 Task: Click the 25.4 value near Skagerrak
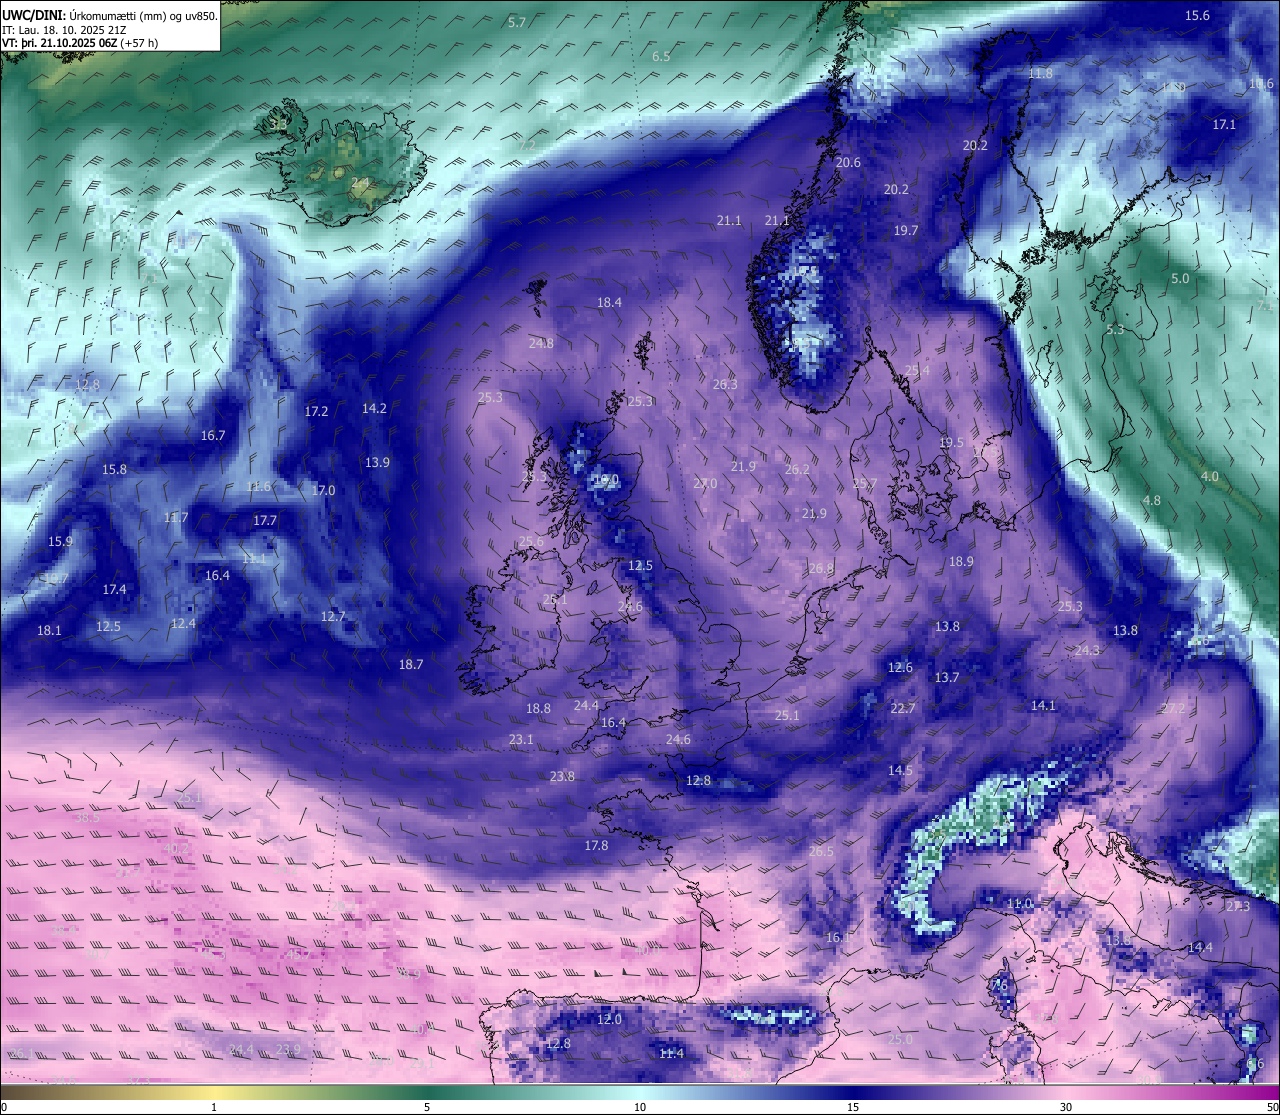point(917,370)
